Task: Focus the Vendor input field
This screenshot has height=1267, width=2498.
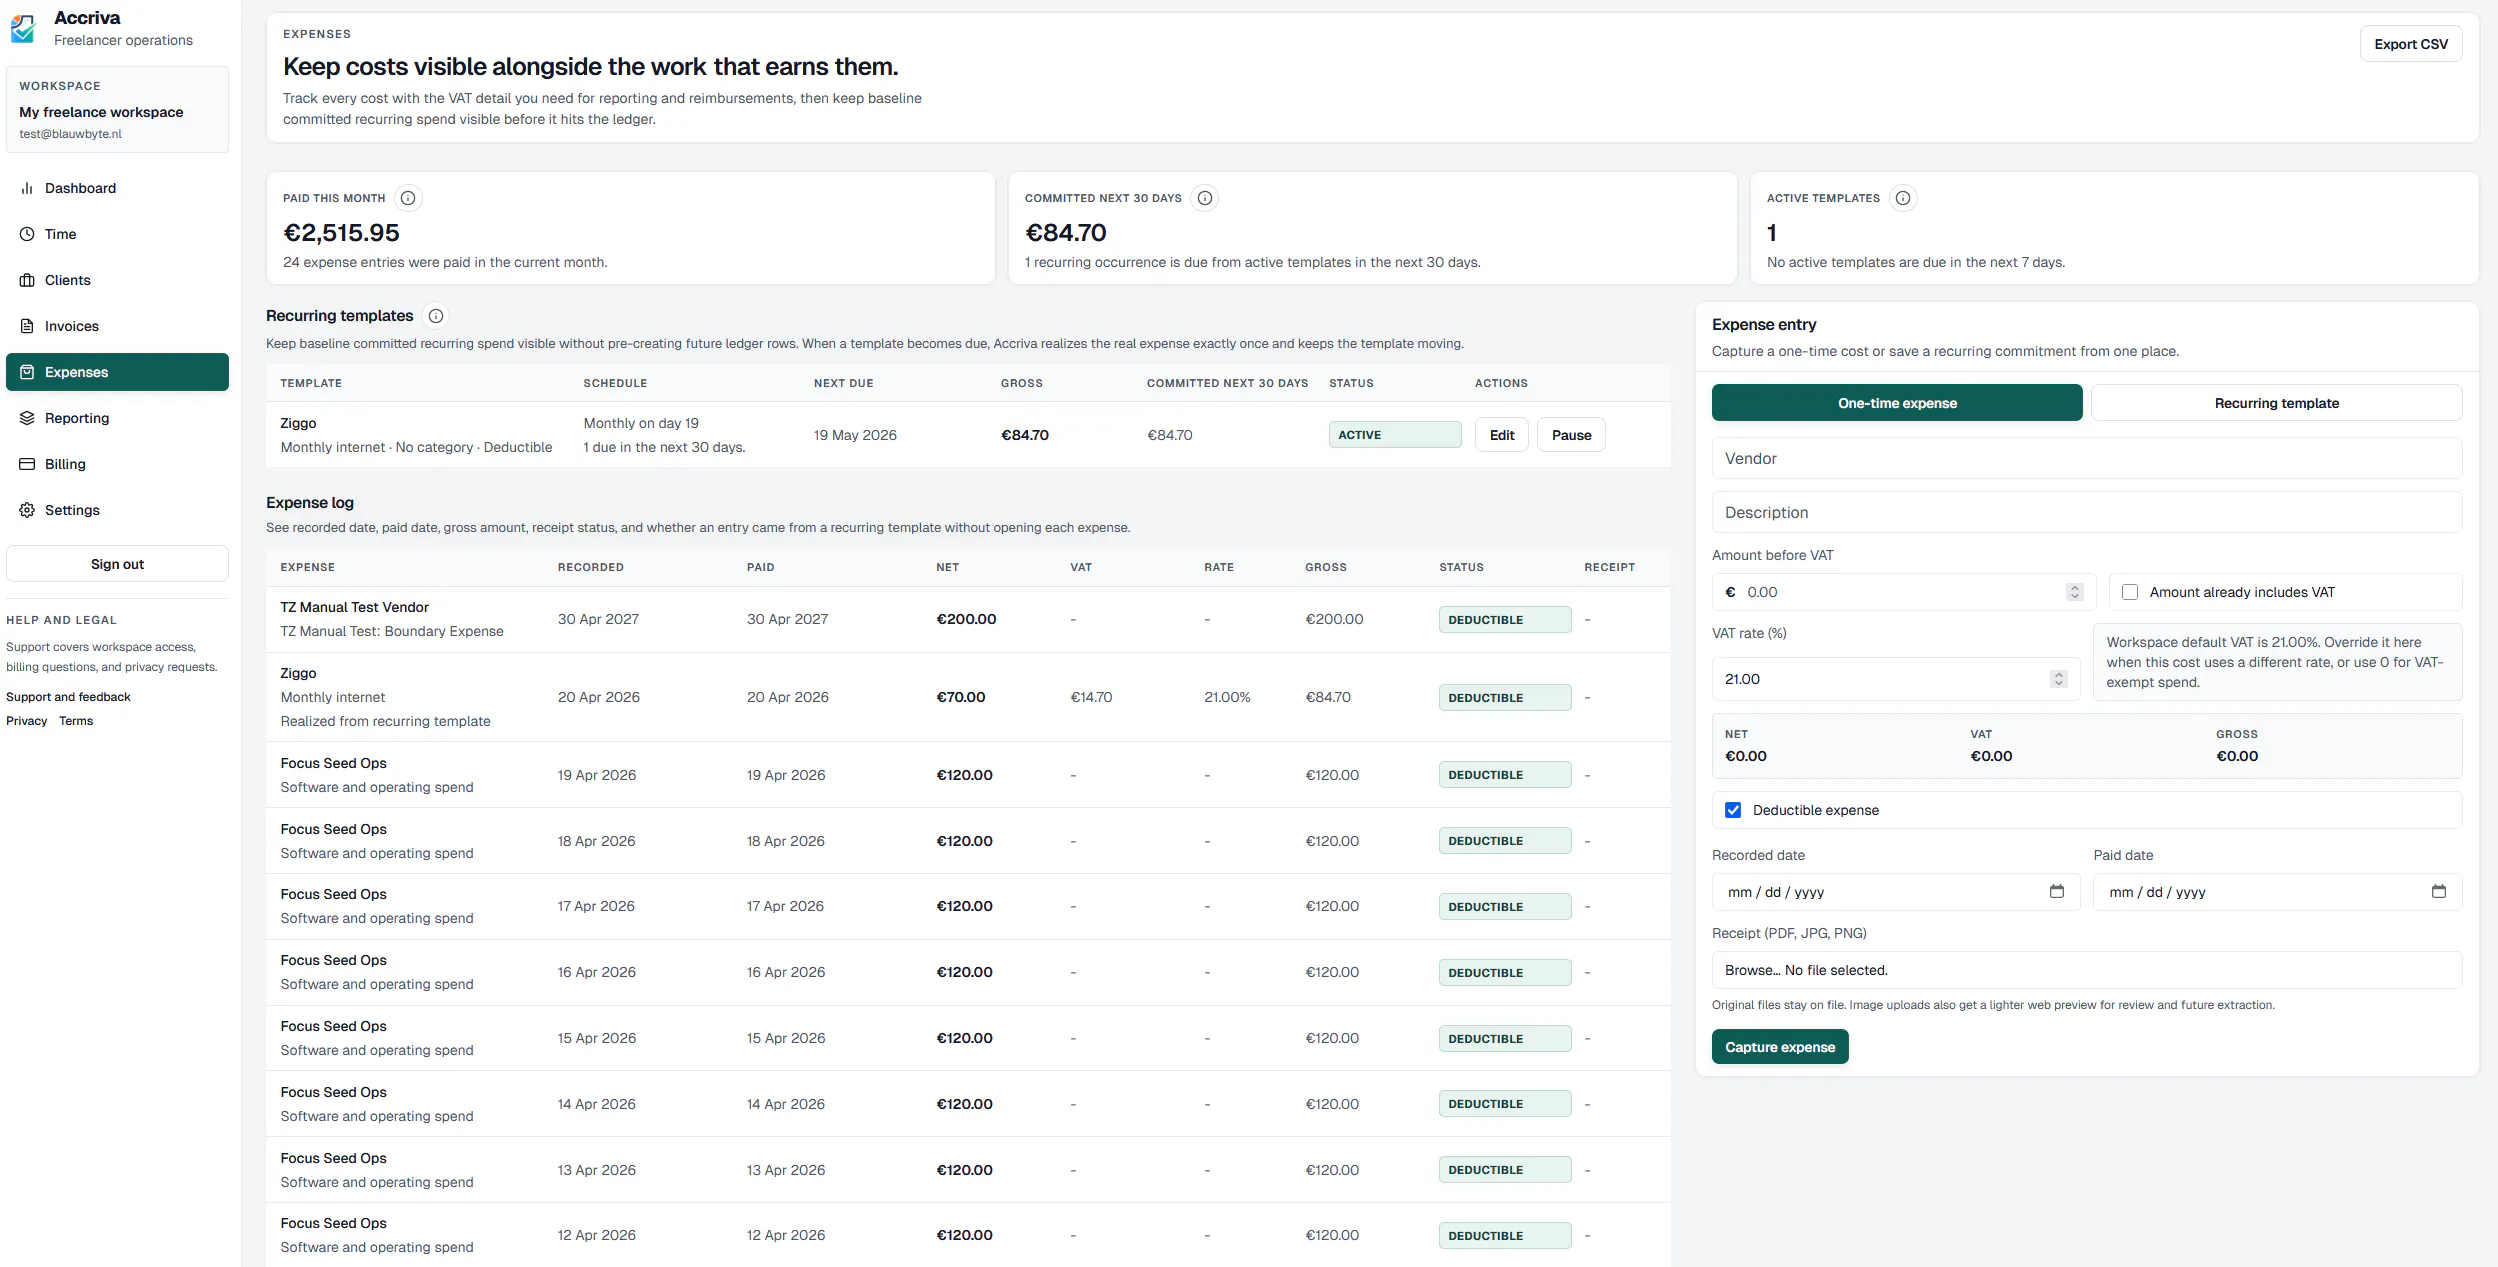Action: click(x=2087, y=458)
